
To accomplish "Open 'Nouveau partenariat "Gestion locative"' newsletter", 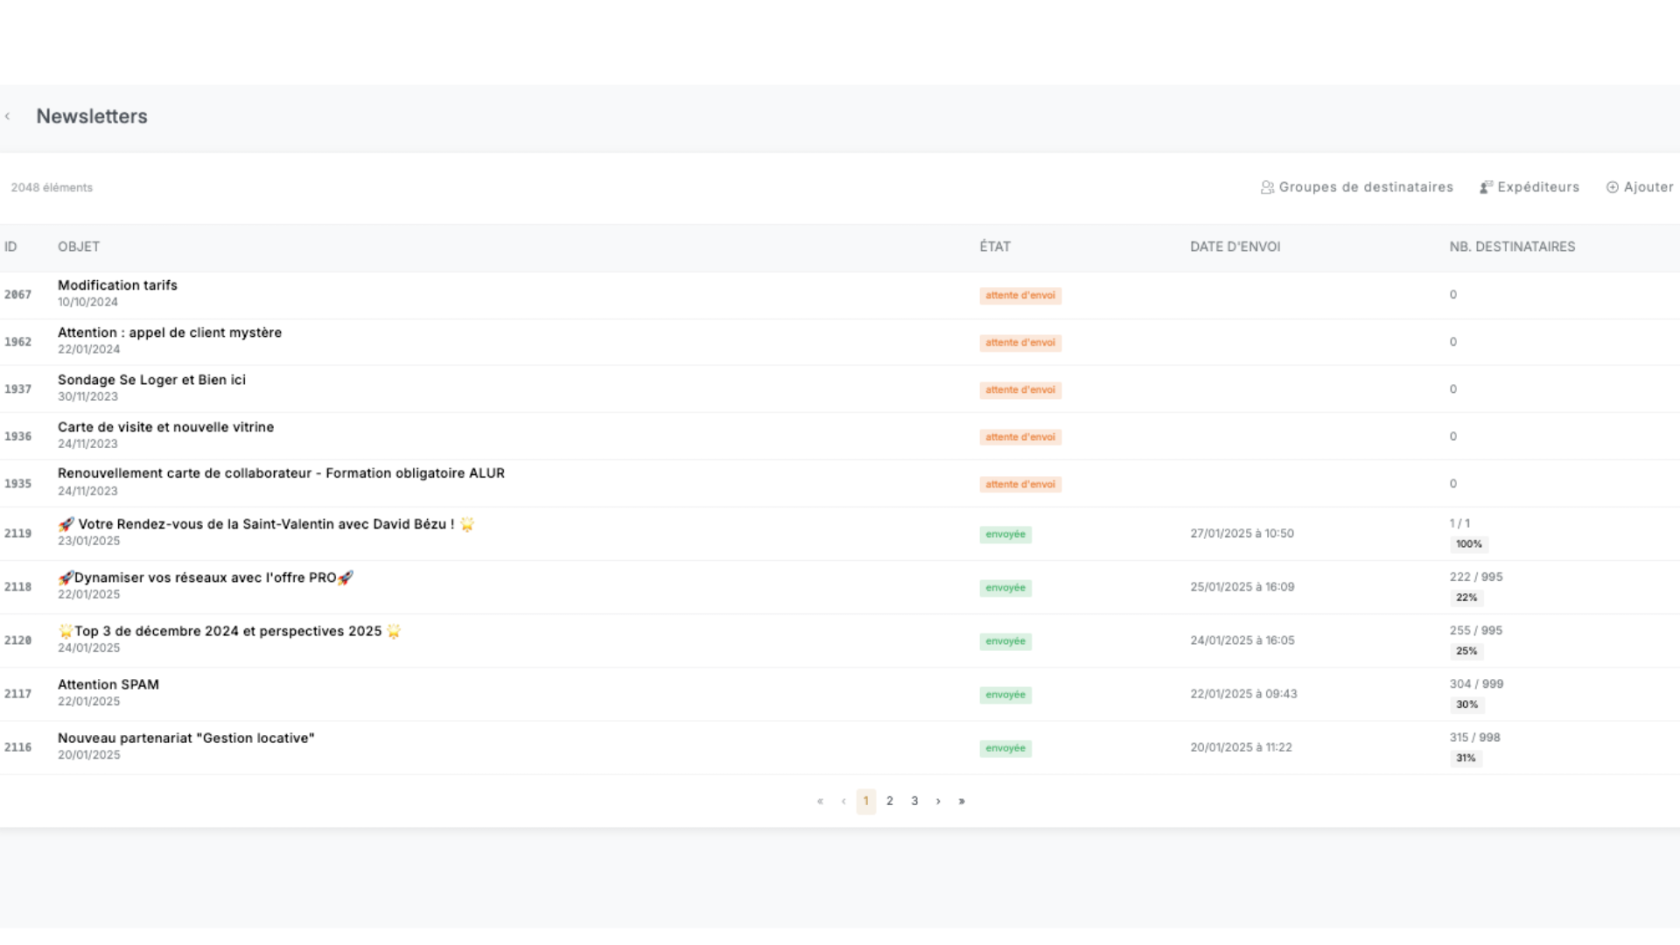I will point(186,738).
